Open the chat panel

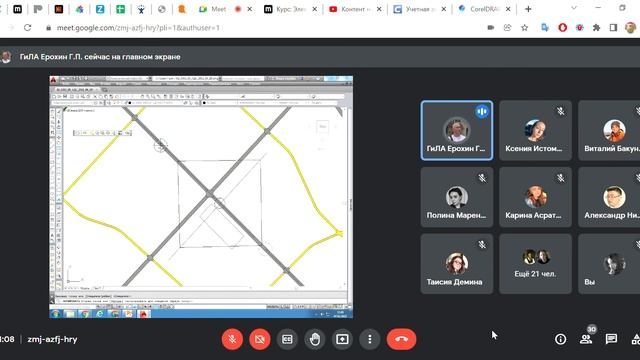611,339
